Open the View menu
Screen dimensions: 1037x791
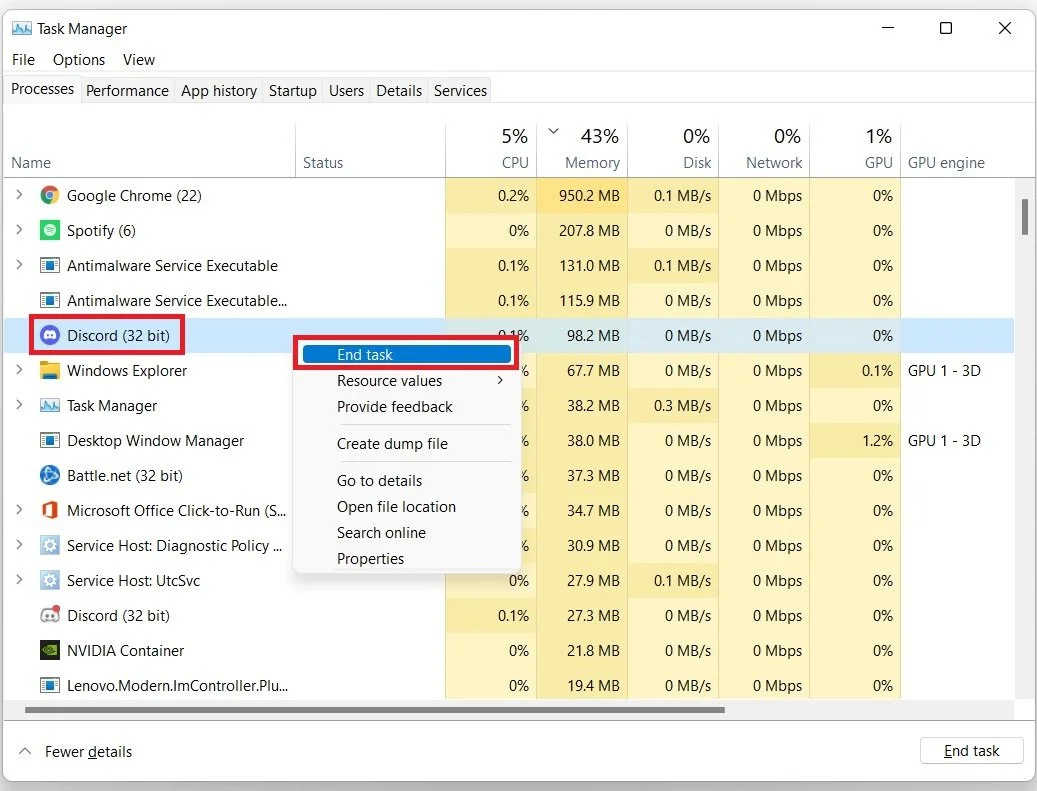point(138,60)
